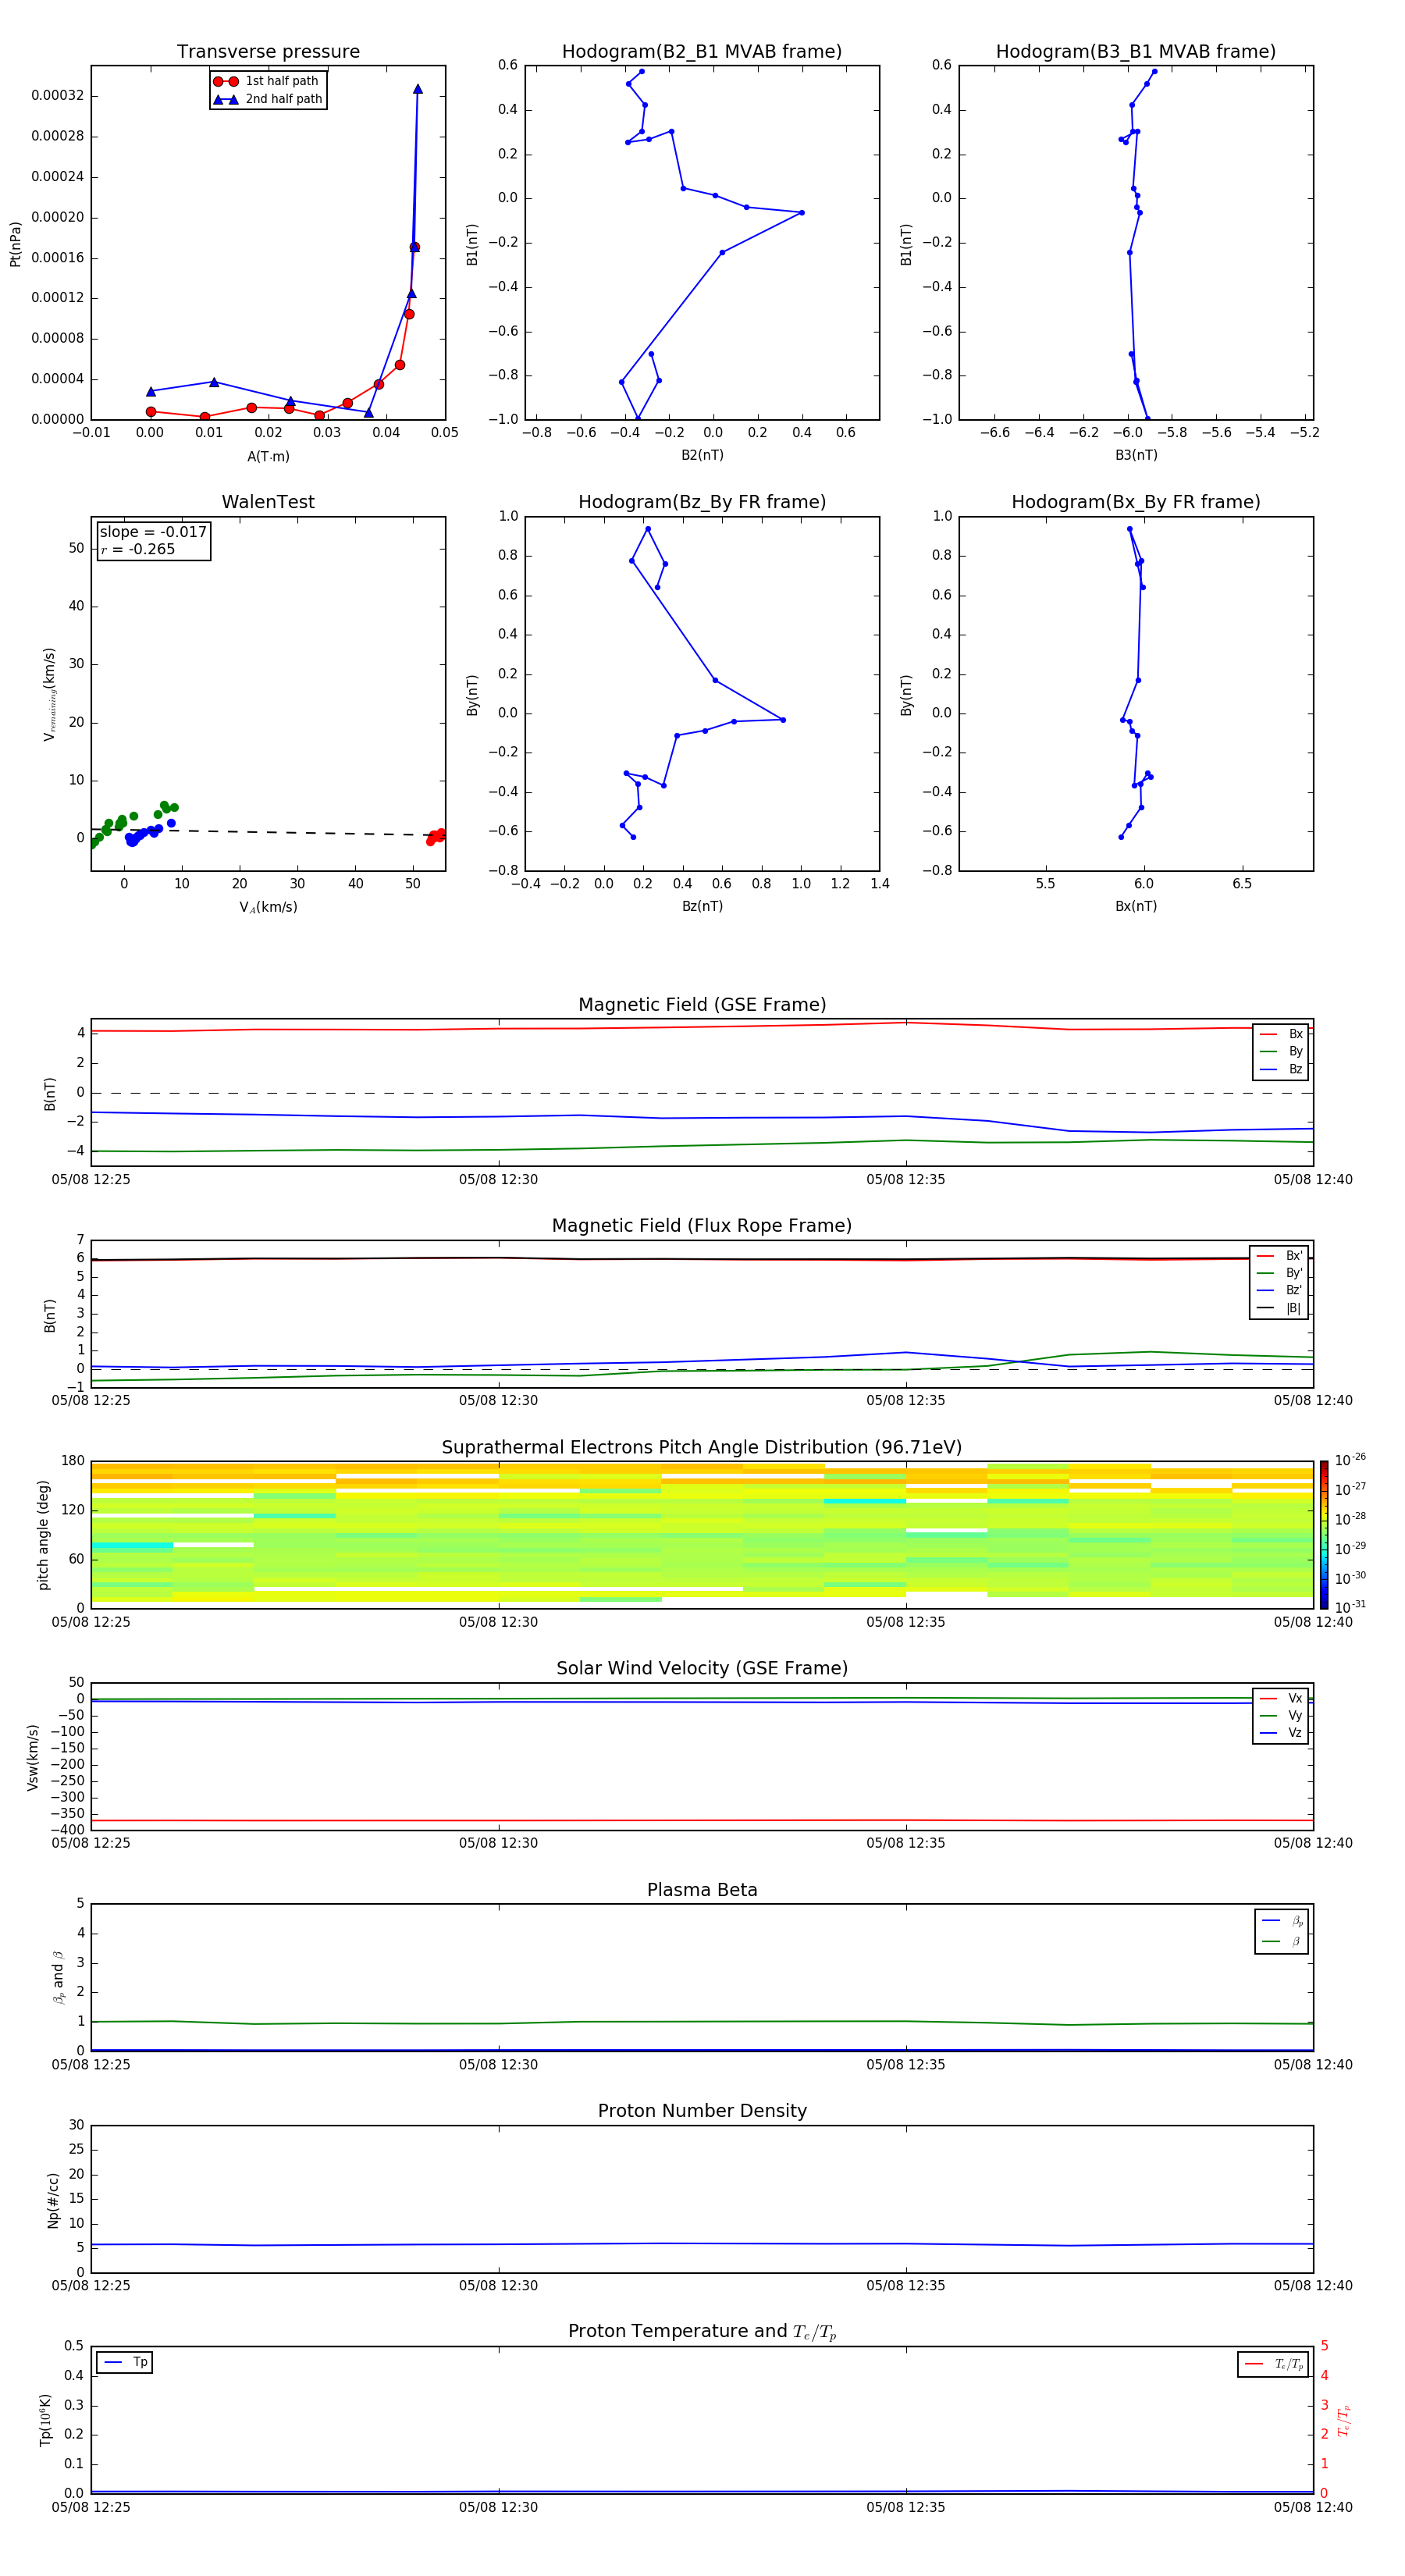Select 'By' legend entry in GSE magnetic field

pyautogui.click(x=1281, y=1051)
